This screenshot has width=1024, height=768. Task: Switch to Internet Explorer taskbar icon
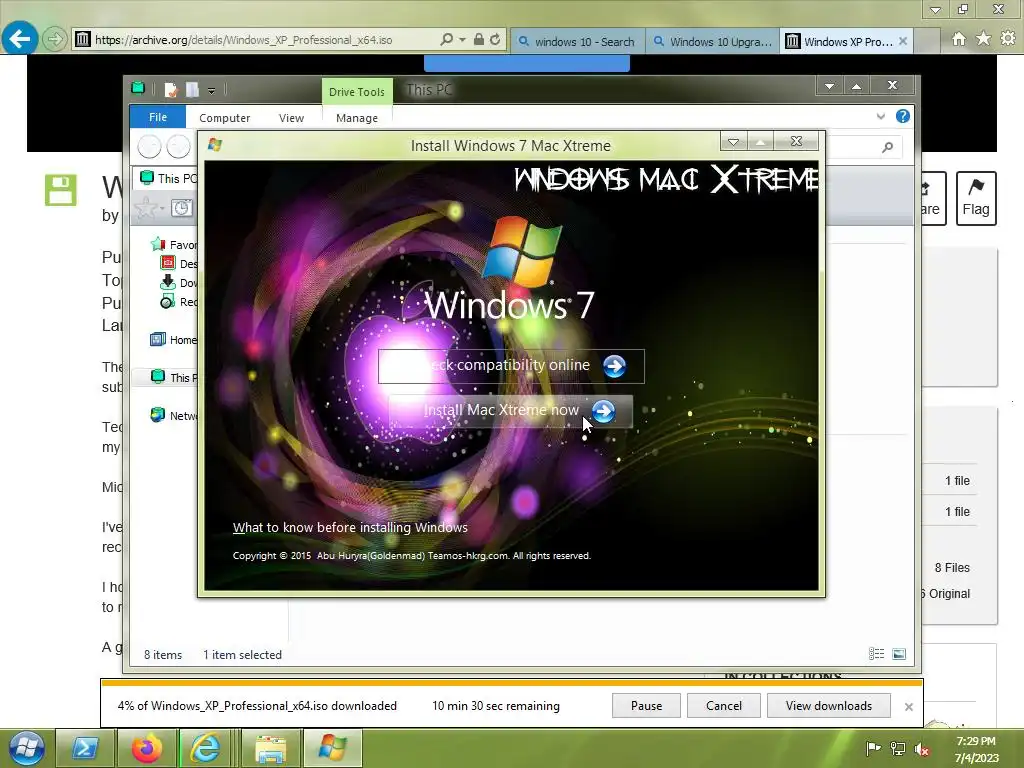click(206, 748)
